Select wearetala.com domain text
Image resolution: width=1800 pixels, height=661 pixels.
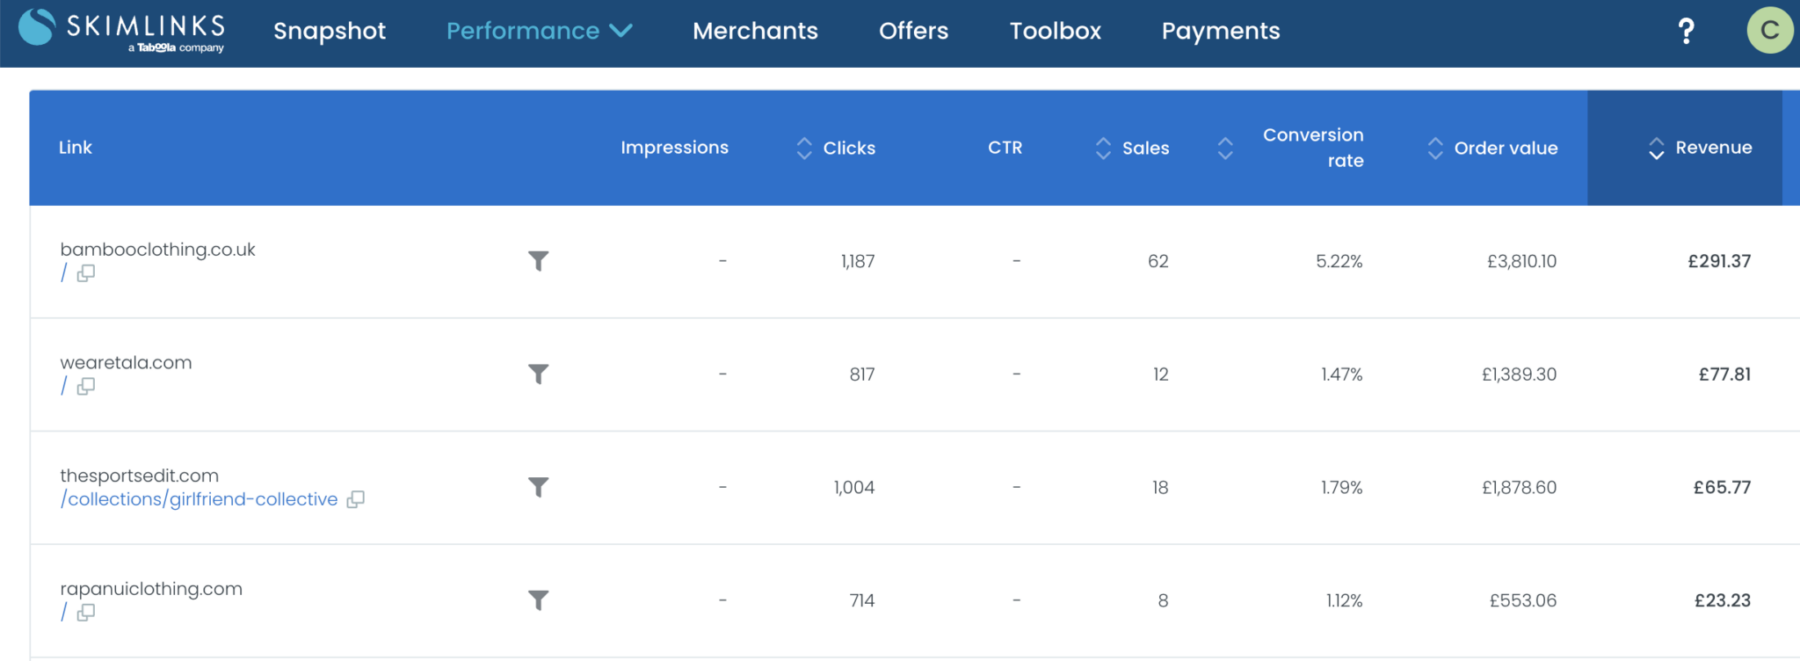coord(126,362)
